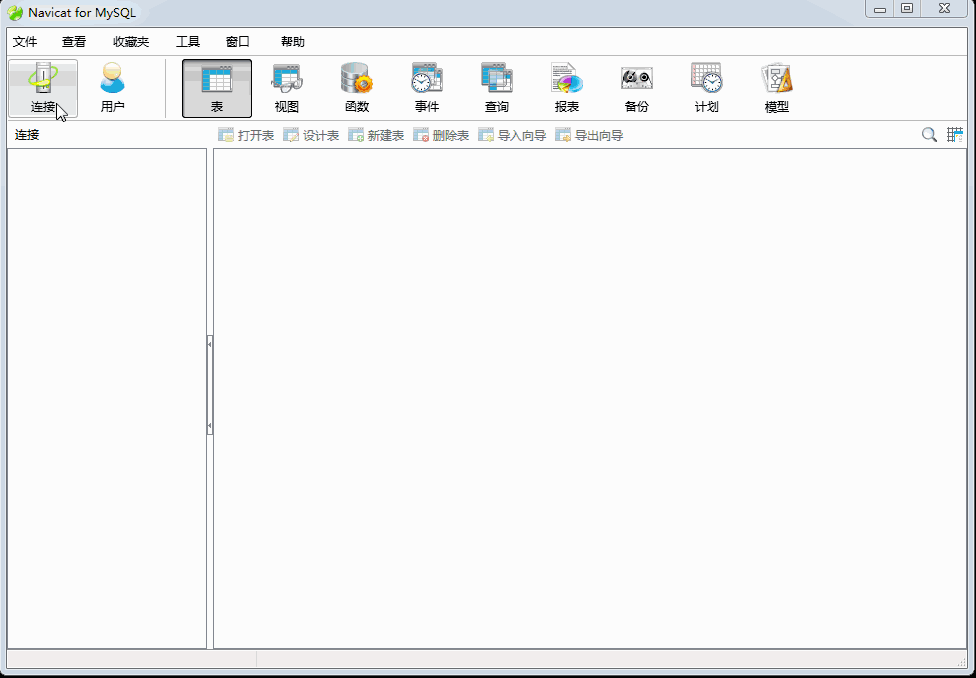Click the search magnifier icon

[929, 134]
